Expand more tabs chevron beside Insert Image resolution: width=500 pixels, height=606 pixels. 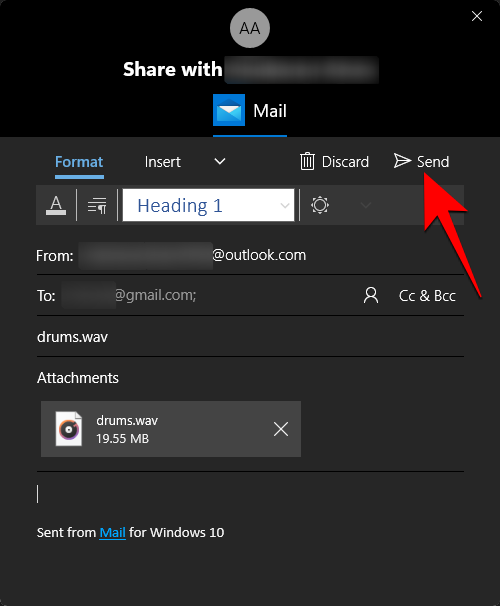220,162
